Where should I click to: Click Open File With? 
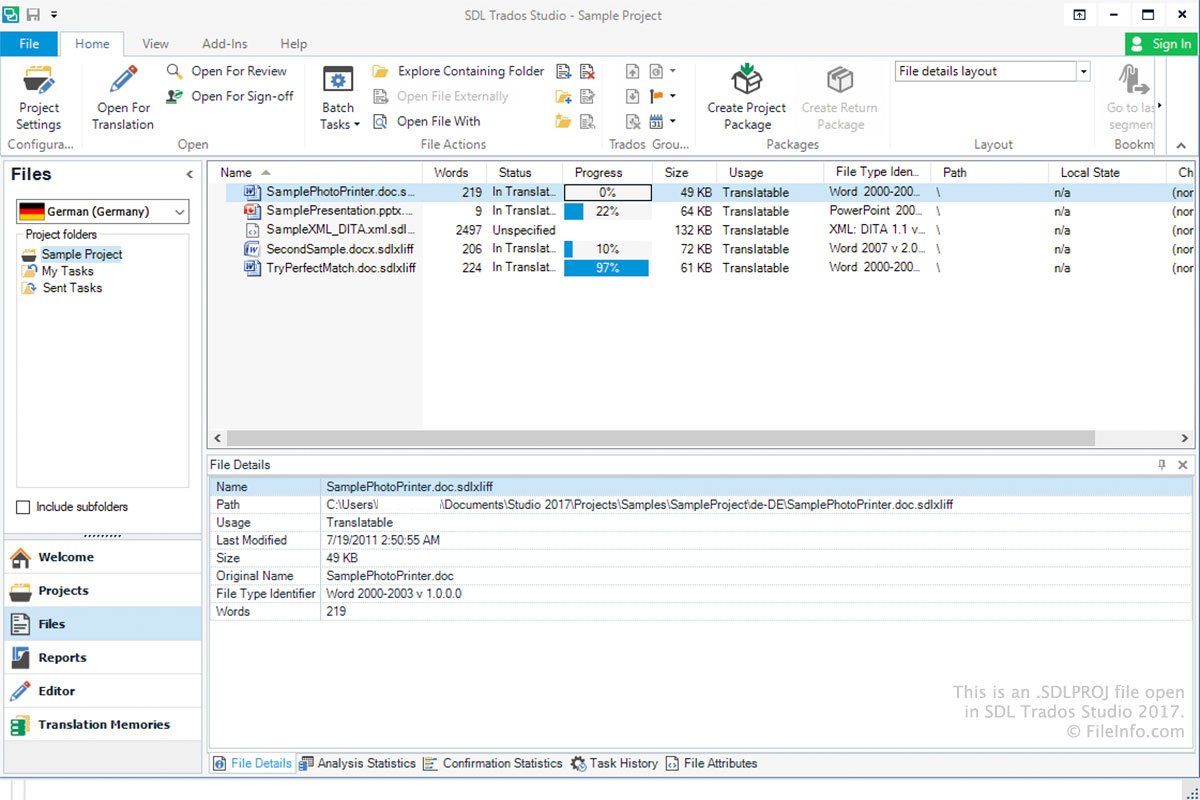(x=427, y=121)
